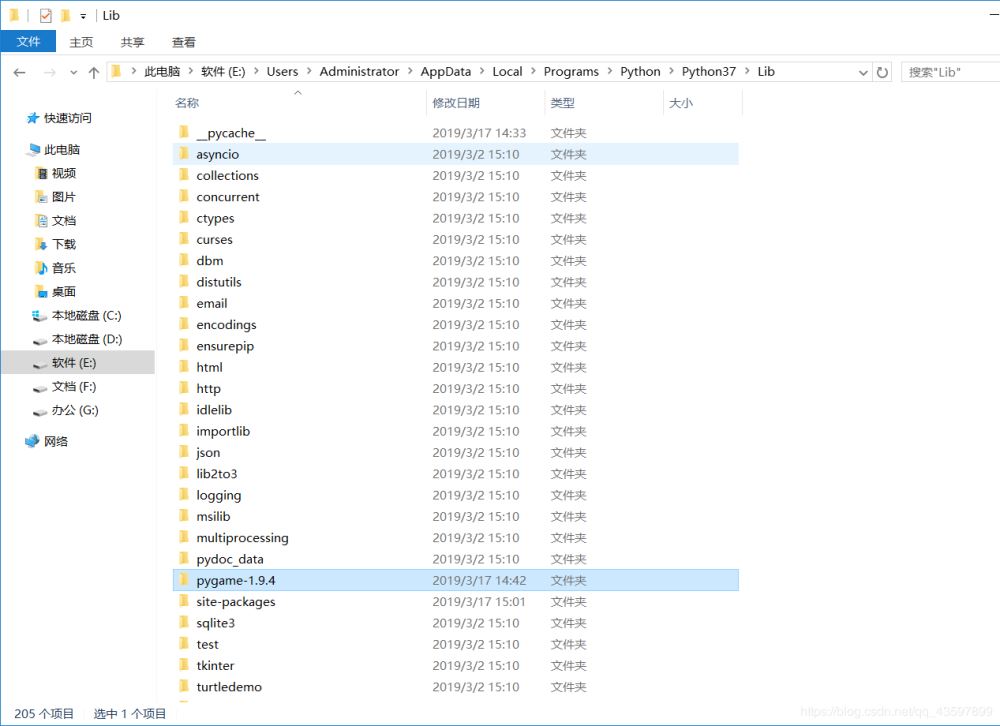Click the pydoc_data folder name
Screen dimensions: 1000x726
coord(230,559)
